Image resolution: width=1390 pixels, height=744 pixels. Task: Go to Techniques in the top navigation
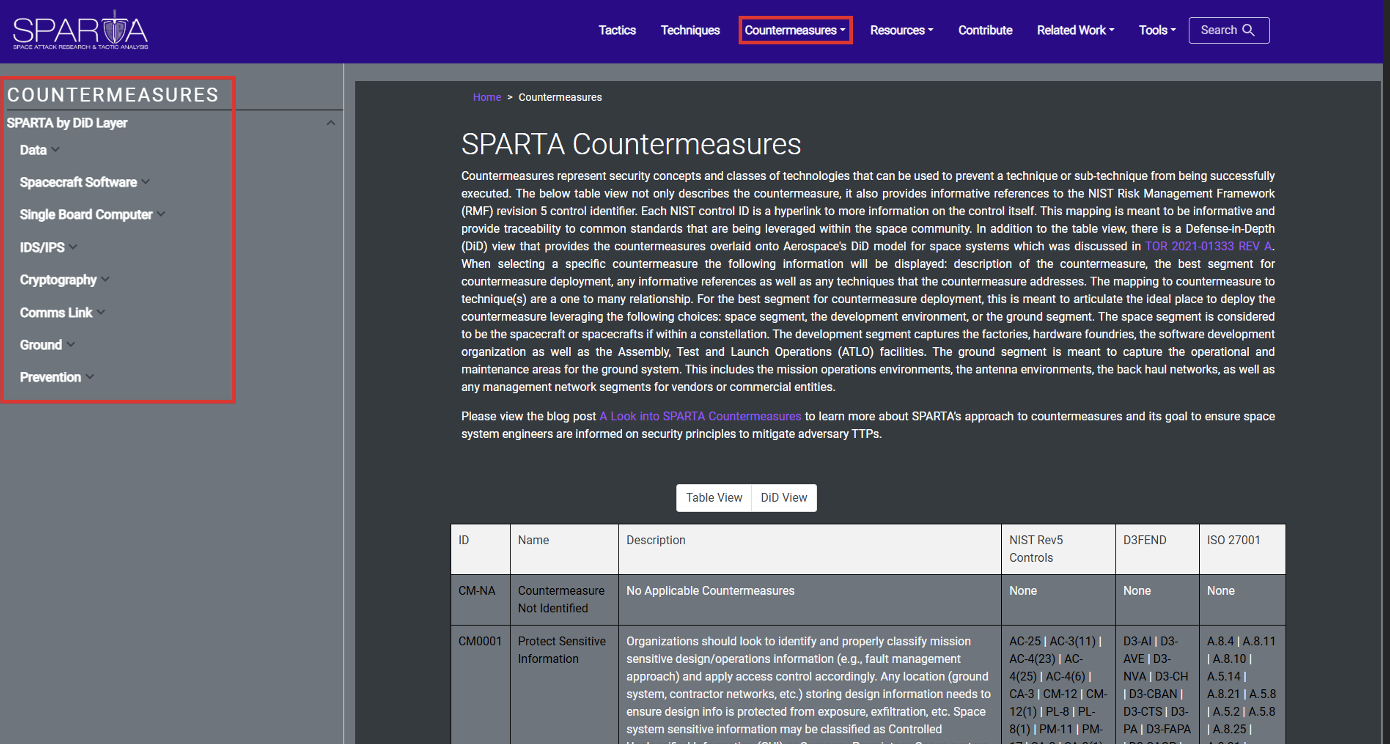[690, 30]
